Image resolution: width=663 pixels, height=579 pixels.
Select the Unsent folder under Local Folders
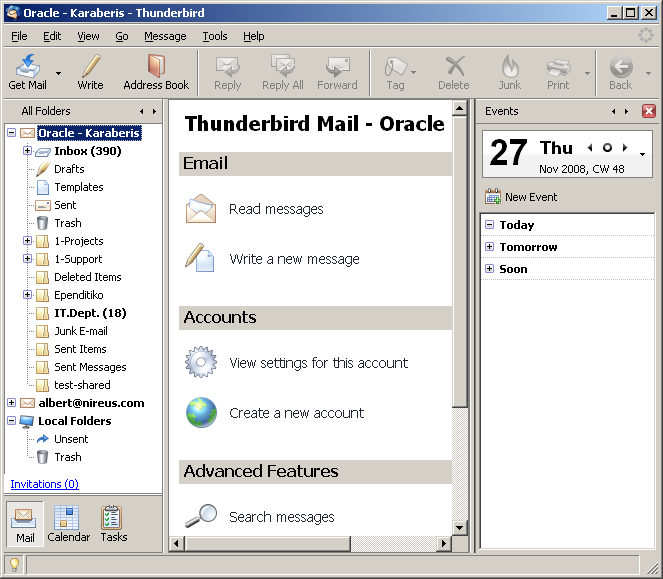[x=71, y=439]
